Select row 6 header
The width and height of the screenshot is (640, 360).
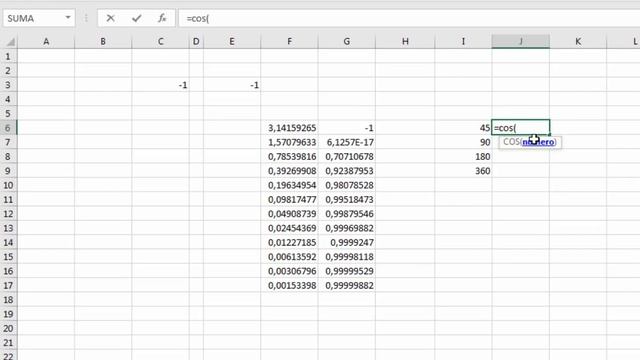click(8, 128)
